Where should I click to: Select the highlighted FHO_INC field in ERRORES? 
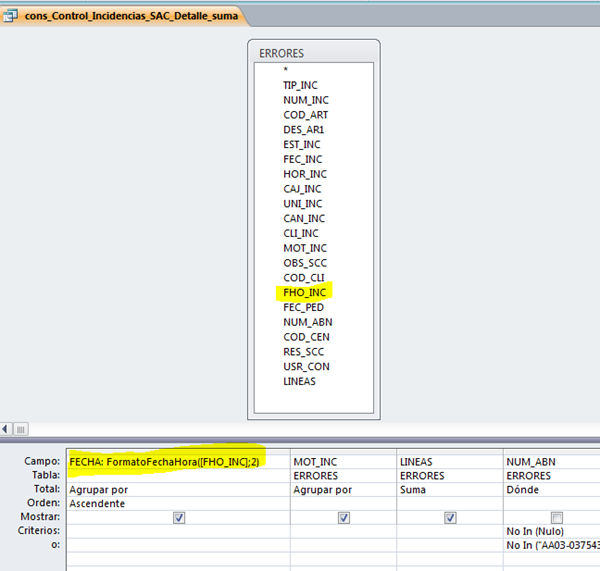click(305, 292)
